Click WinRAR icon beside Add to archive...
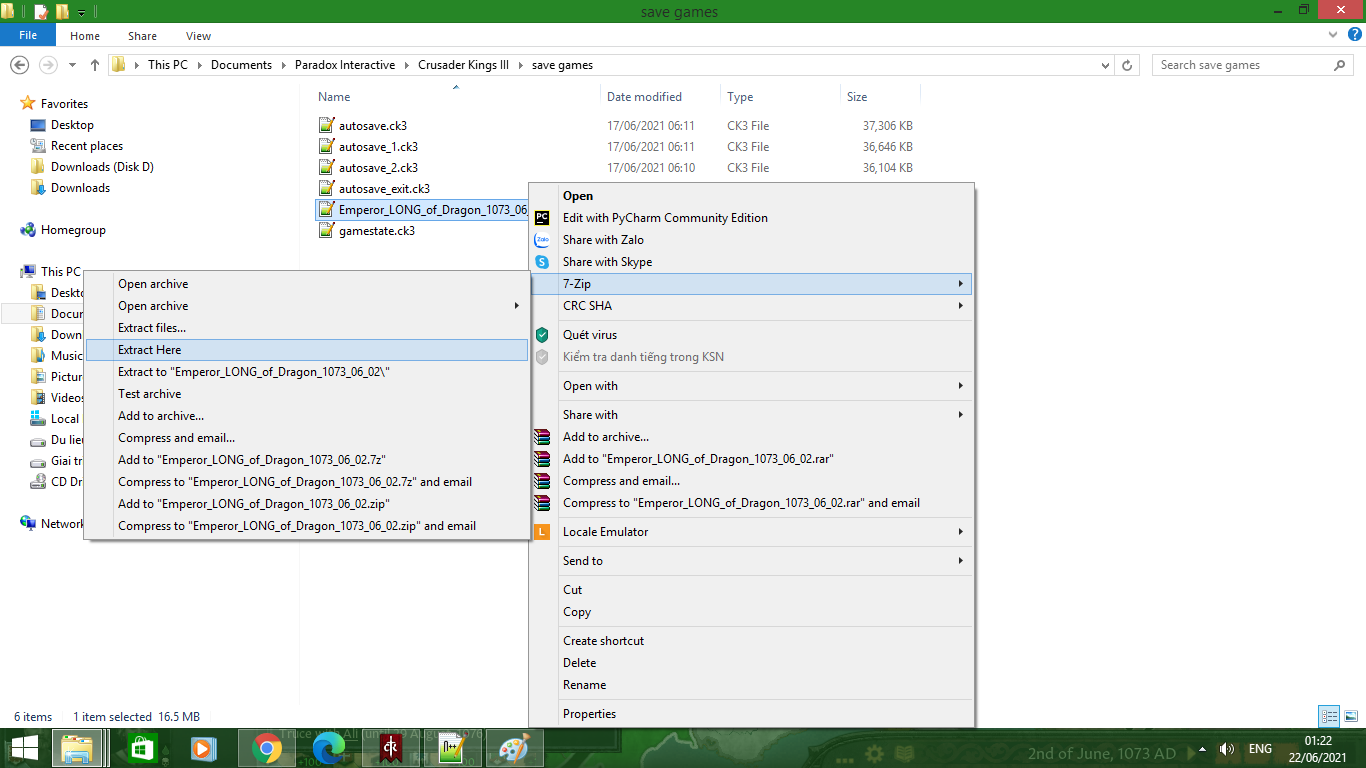The height and width of the screenshot is (768, 1366). pyautogui.click(x=542, y=437)
